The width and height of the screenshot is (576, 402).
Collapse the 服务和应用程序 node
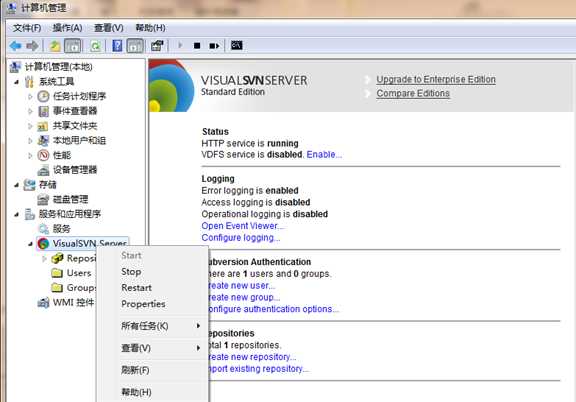(x=17, y=214)
